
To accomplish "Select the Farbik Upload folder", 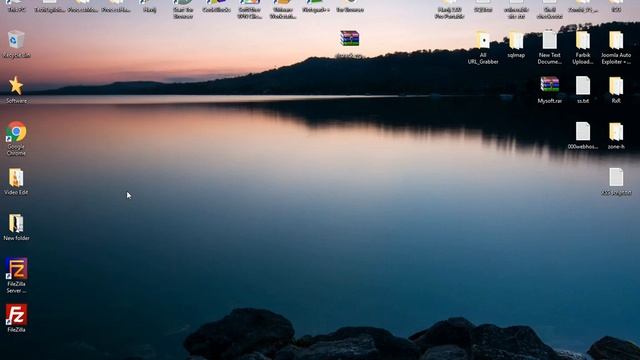I will pyautogui.click(x=583, y=40).
